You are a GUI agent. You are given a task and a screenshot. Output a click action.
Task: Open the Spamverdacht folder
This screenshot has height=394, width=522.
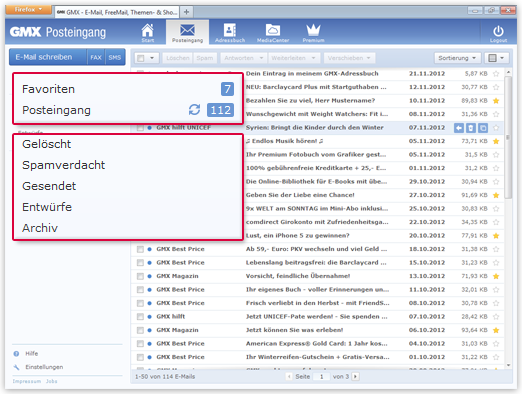tap(63, 165)
